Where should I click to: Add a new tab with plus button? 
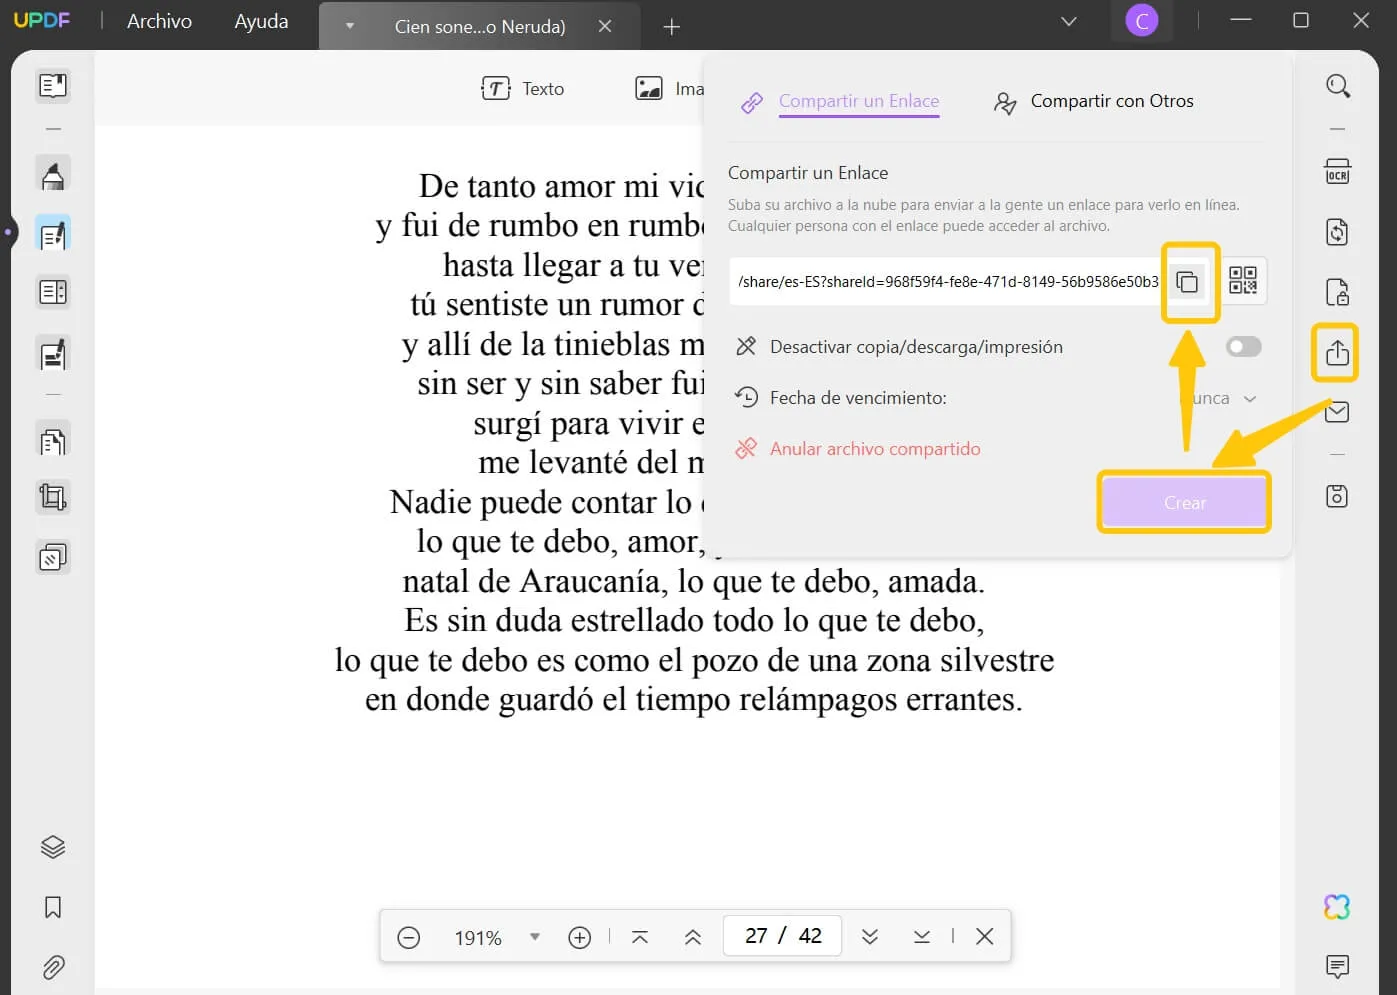tap(672, 27)
